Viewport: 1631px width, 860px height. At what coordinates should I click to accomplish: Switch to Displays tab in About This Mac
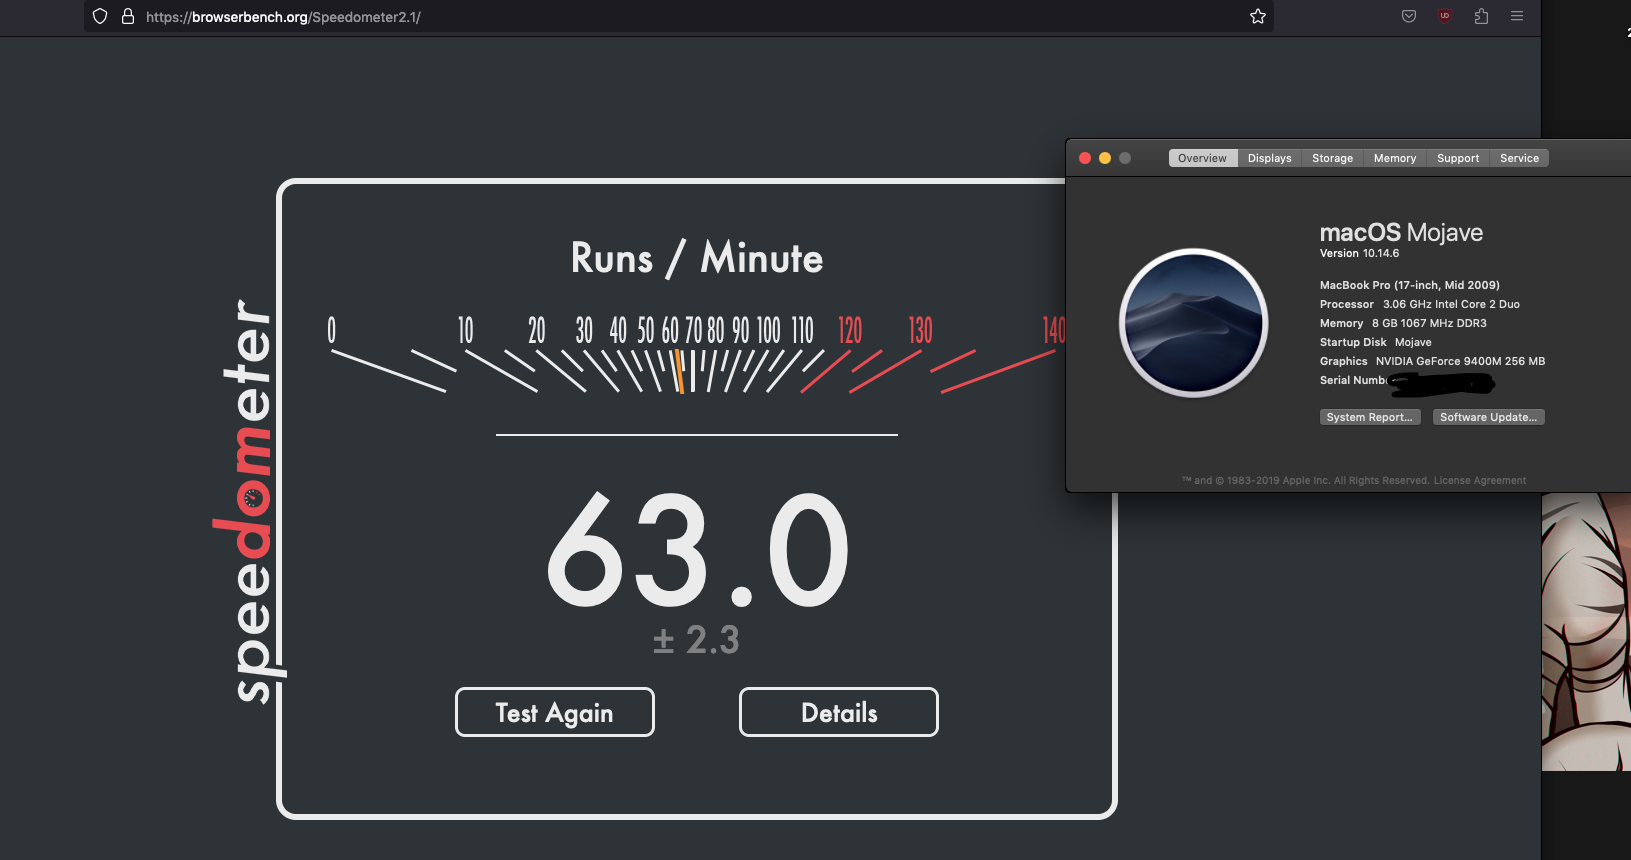(1270, 158)
